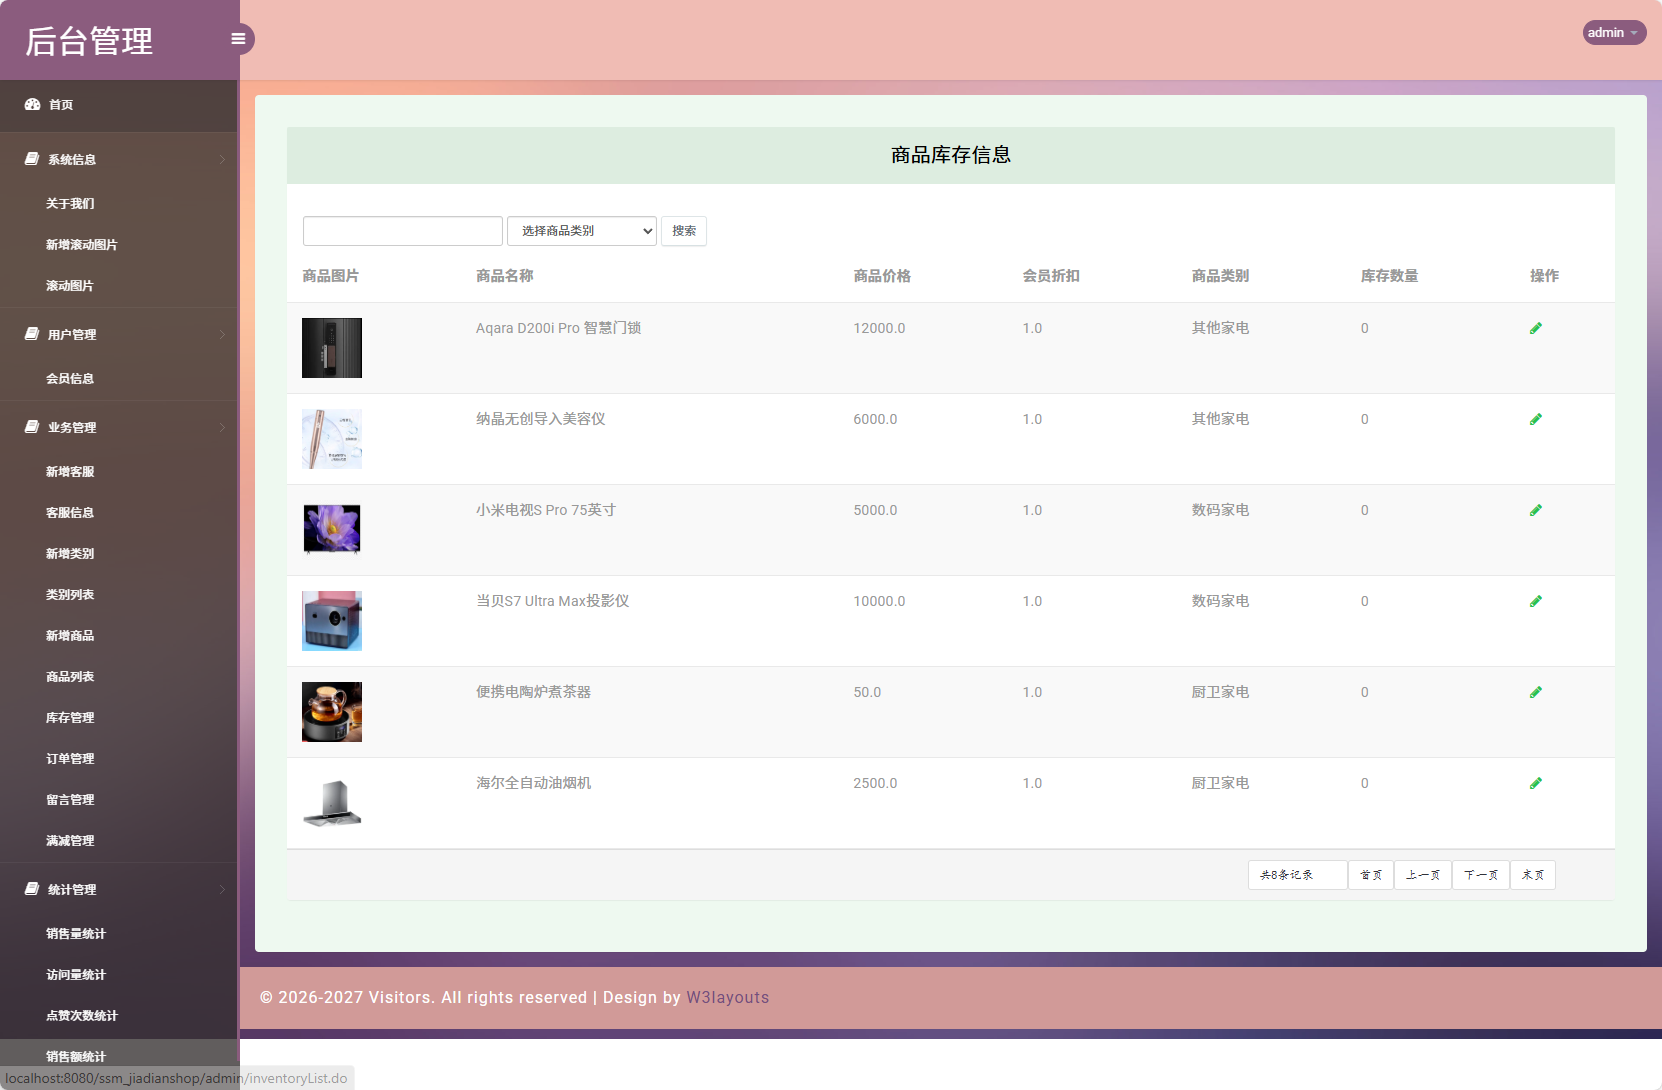Open the admin user dropdown
Image resolution: width=1662 pixels, height=1090 pixels.
point(1614,33)
